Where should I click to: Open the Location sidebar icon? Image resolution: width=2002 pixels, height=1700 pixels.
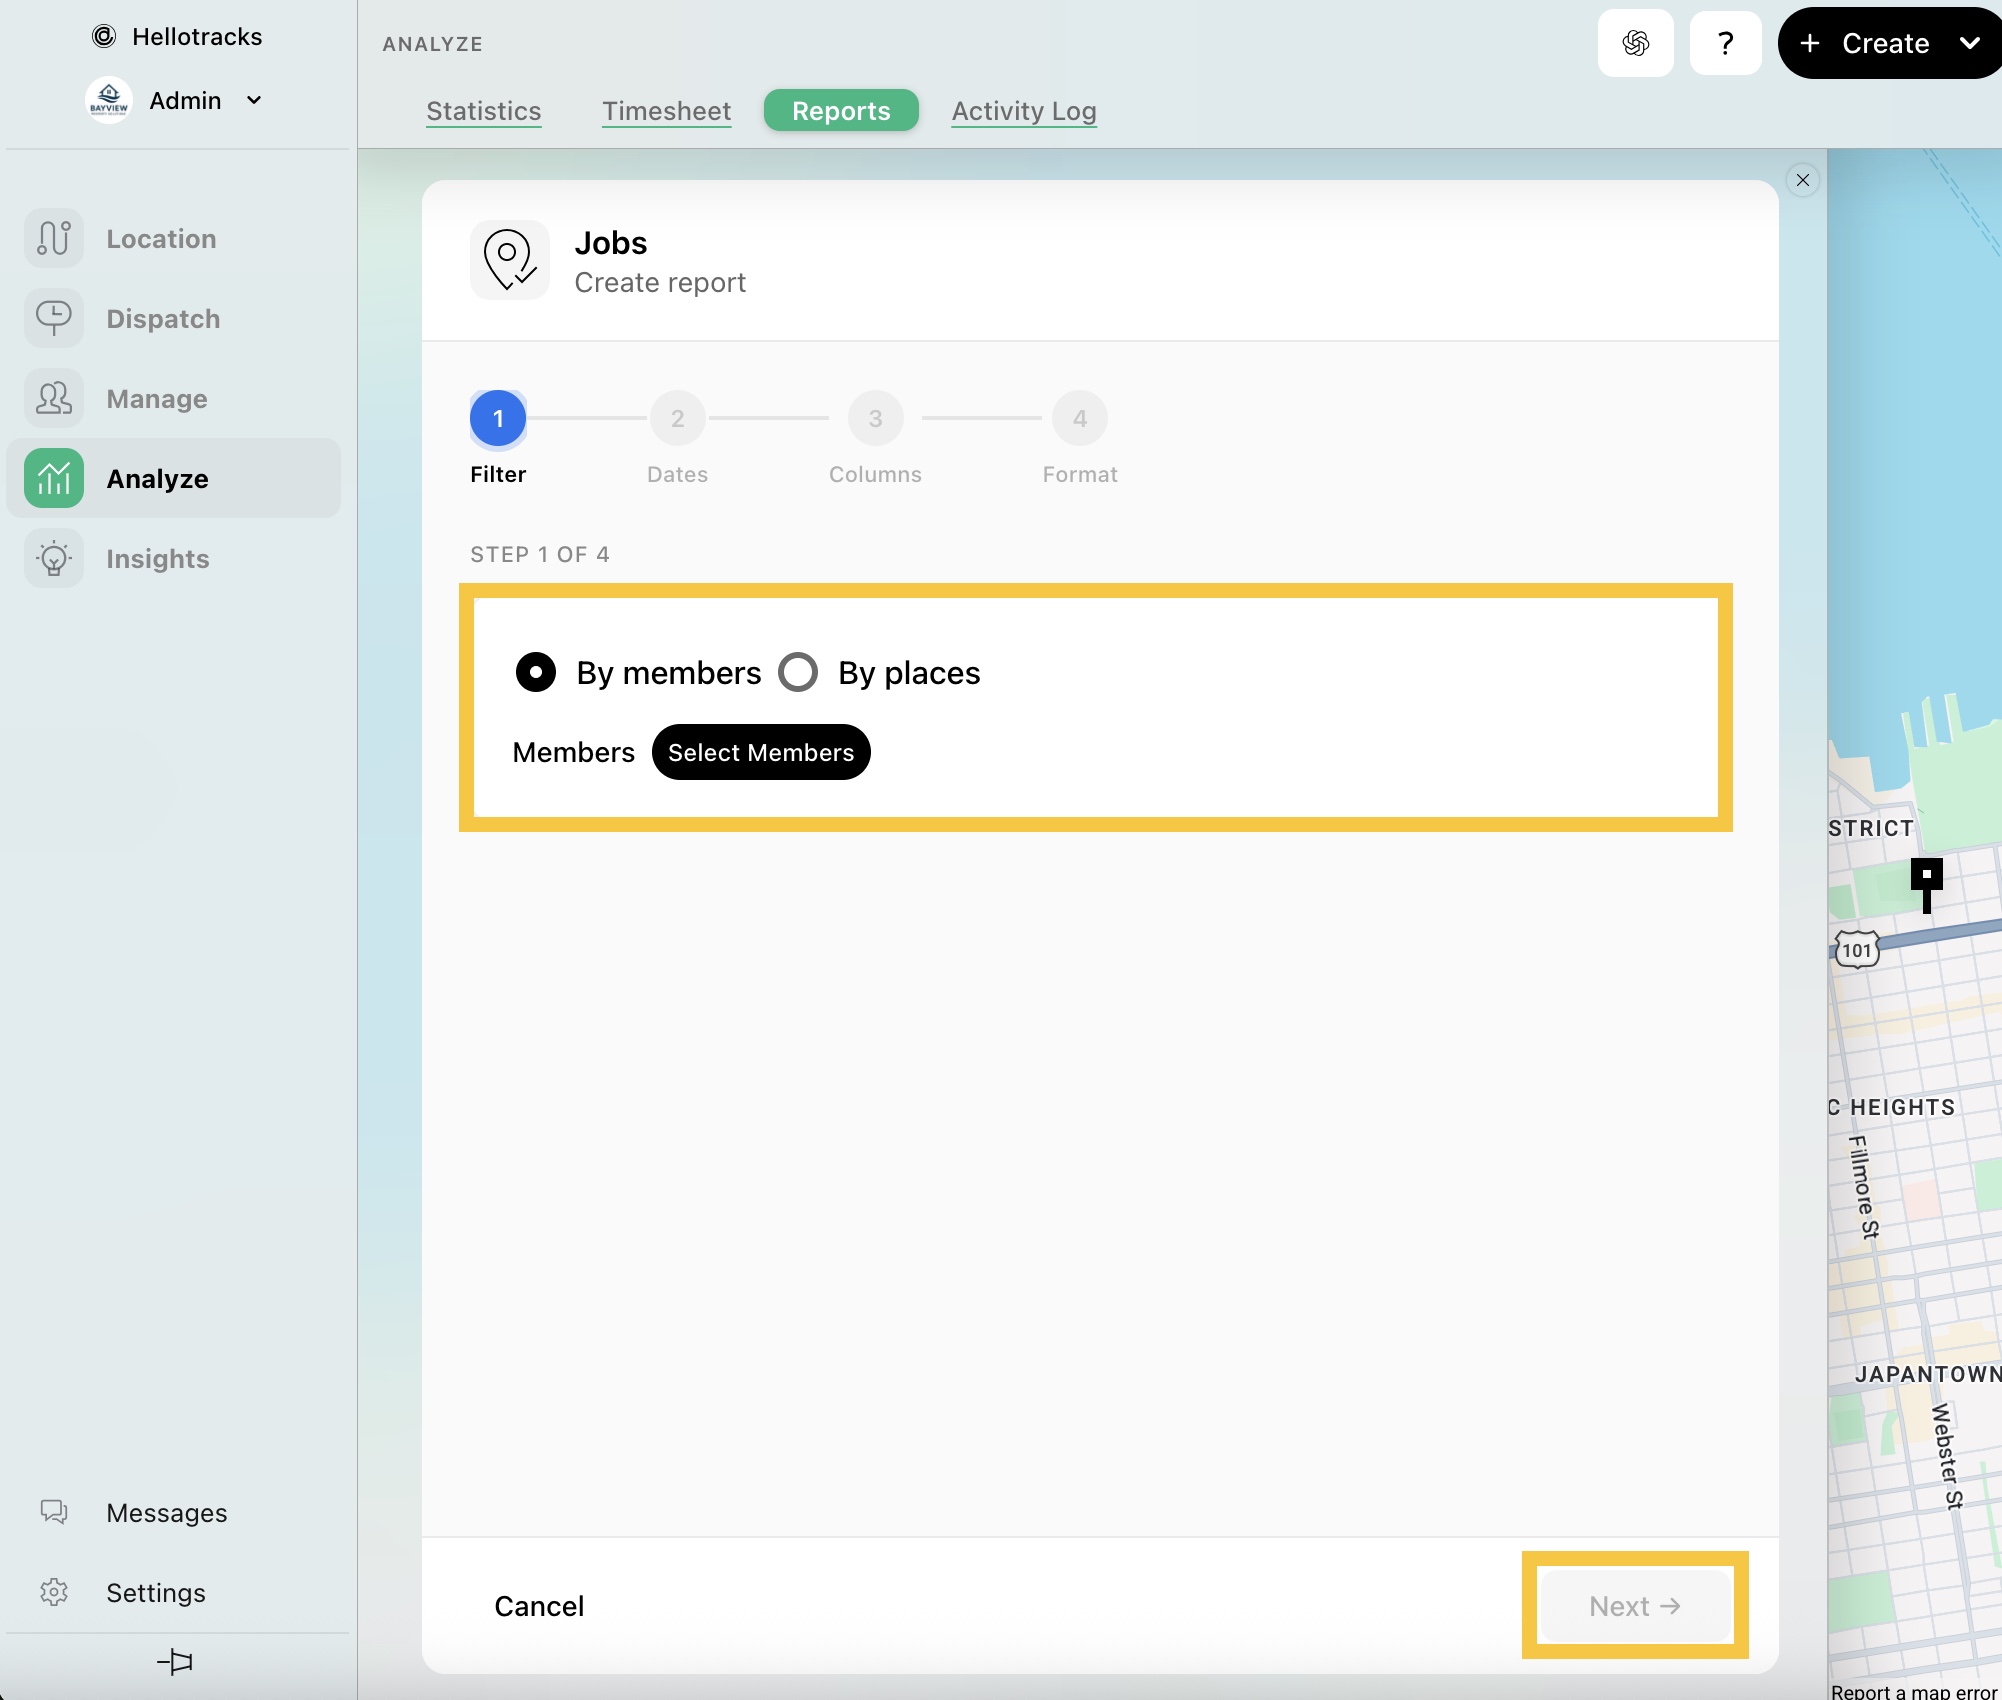click(54, 239)
